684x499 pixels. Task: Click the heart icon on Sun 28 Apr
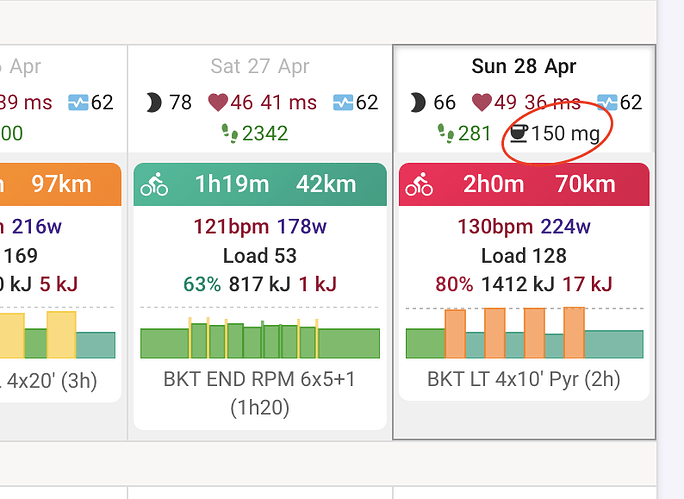tap(482, 103)
